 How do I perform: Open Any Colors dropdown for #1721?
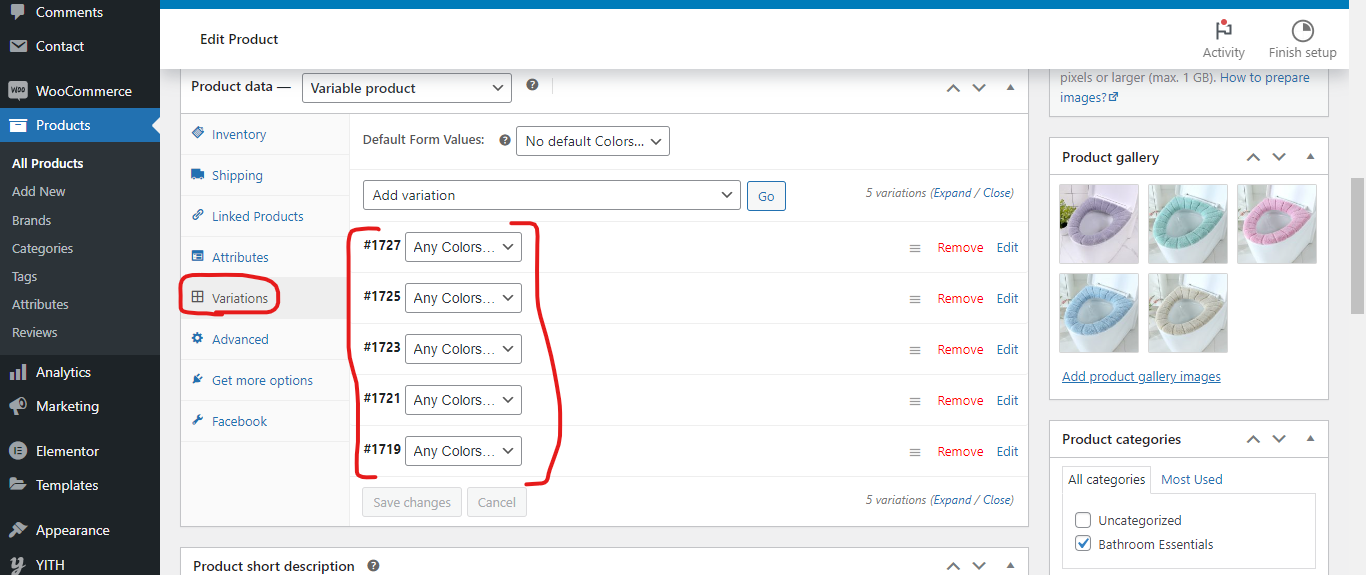click(463, 400)
